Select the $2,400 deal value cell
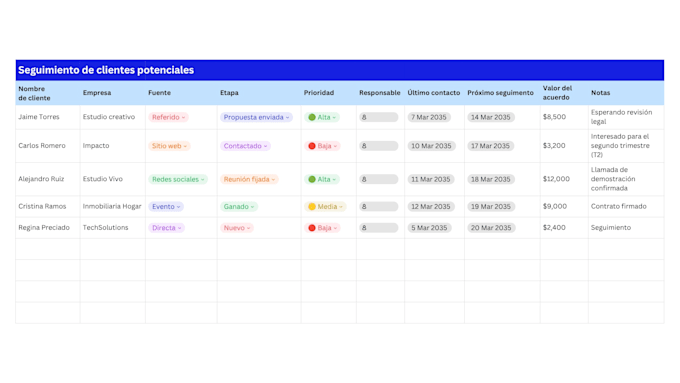 [x=564, y=228]
